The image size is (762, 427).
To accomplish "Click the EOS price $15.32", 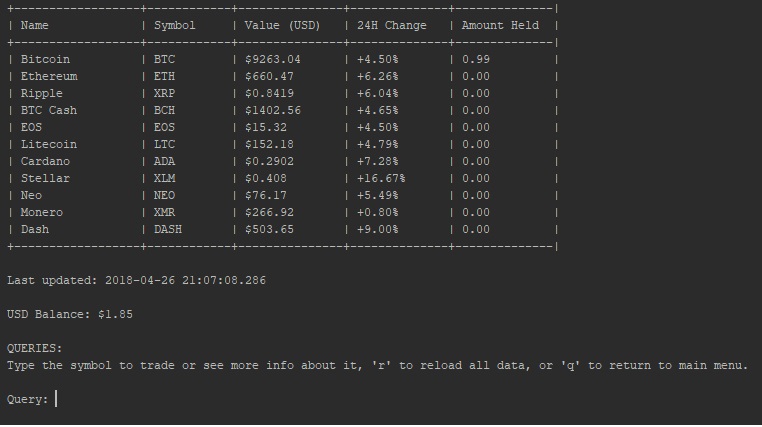I will [x=265, y=127].
